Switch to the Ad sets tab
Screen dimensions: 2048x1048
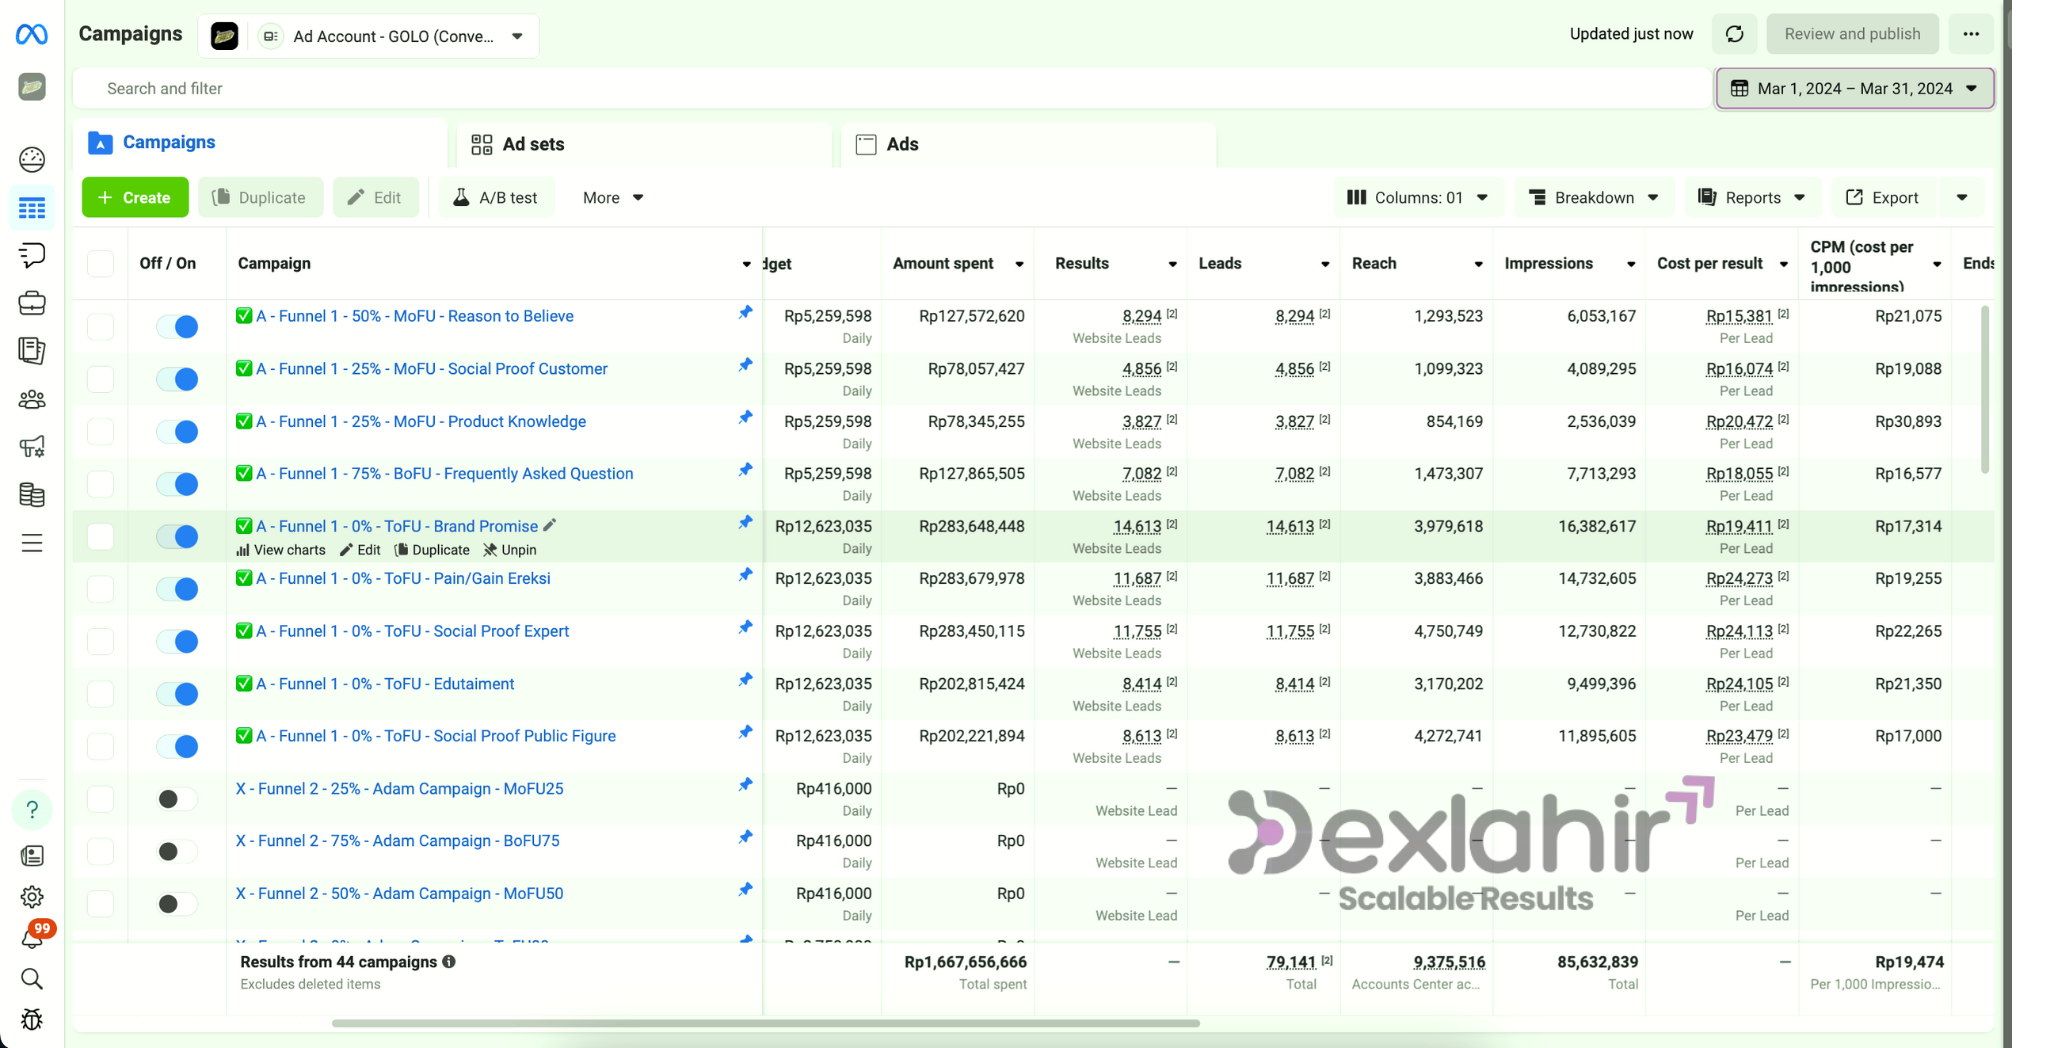pos(533,144)
